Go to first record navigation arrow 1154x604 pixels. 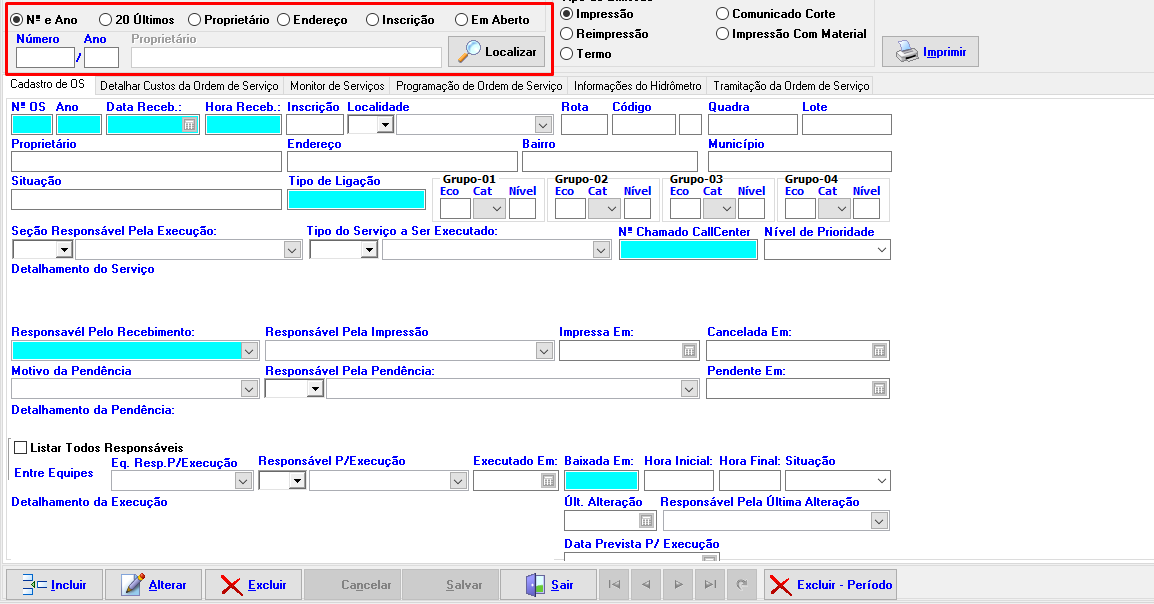click(x=614, y=585)
